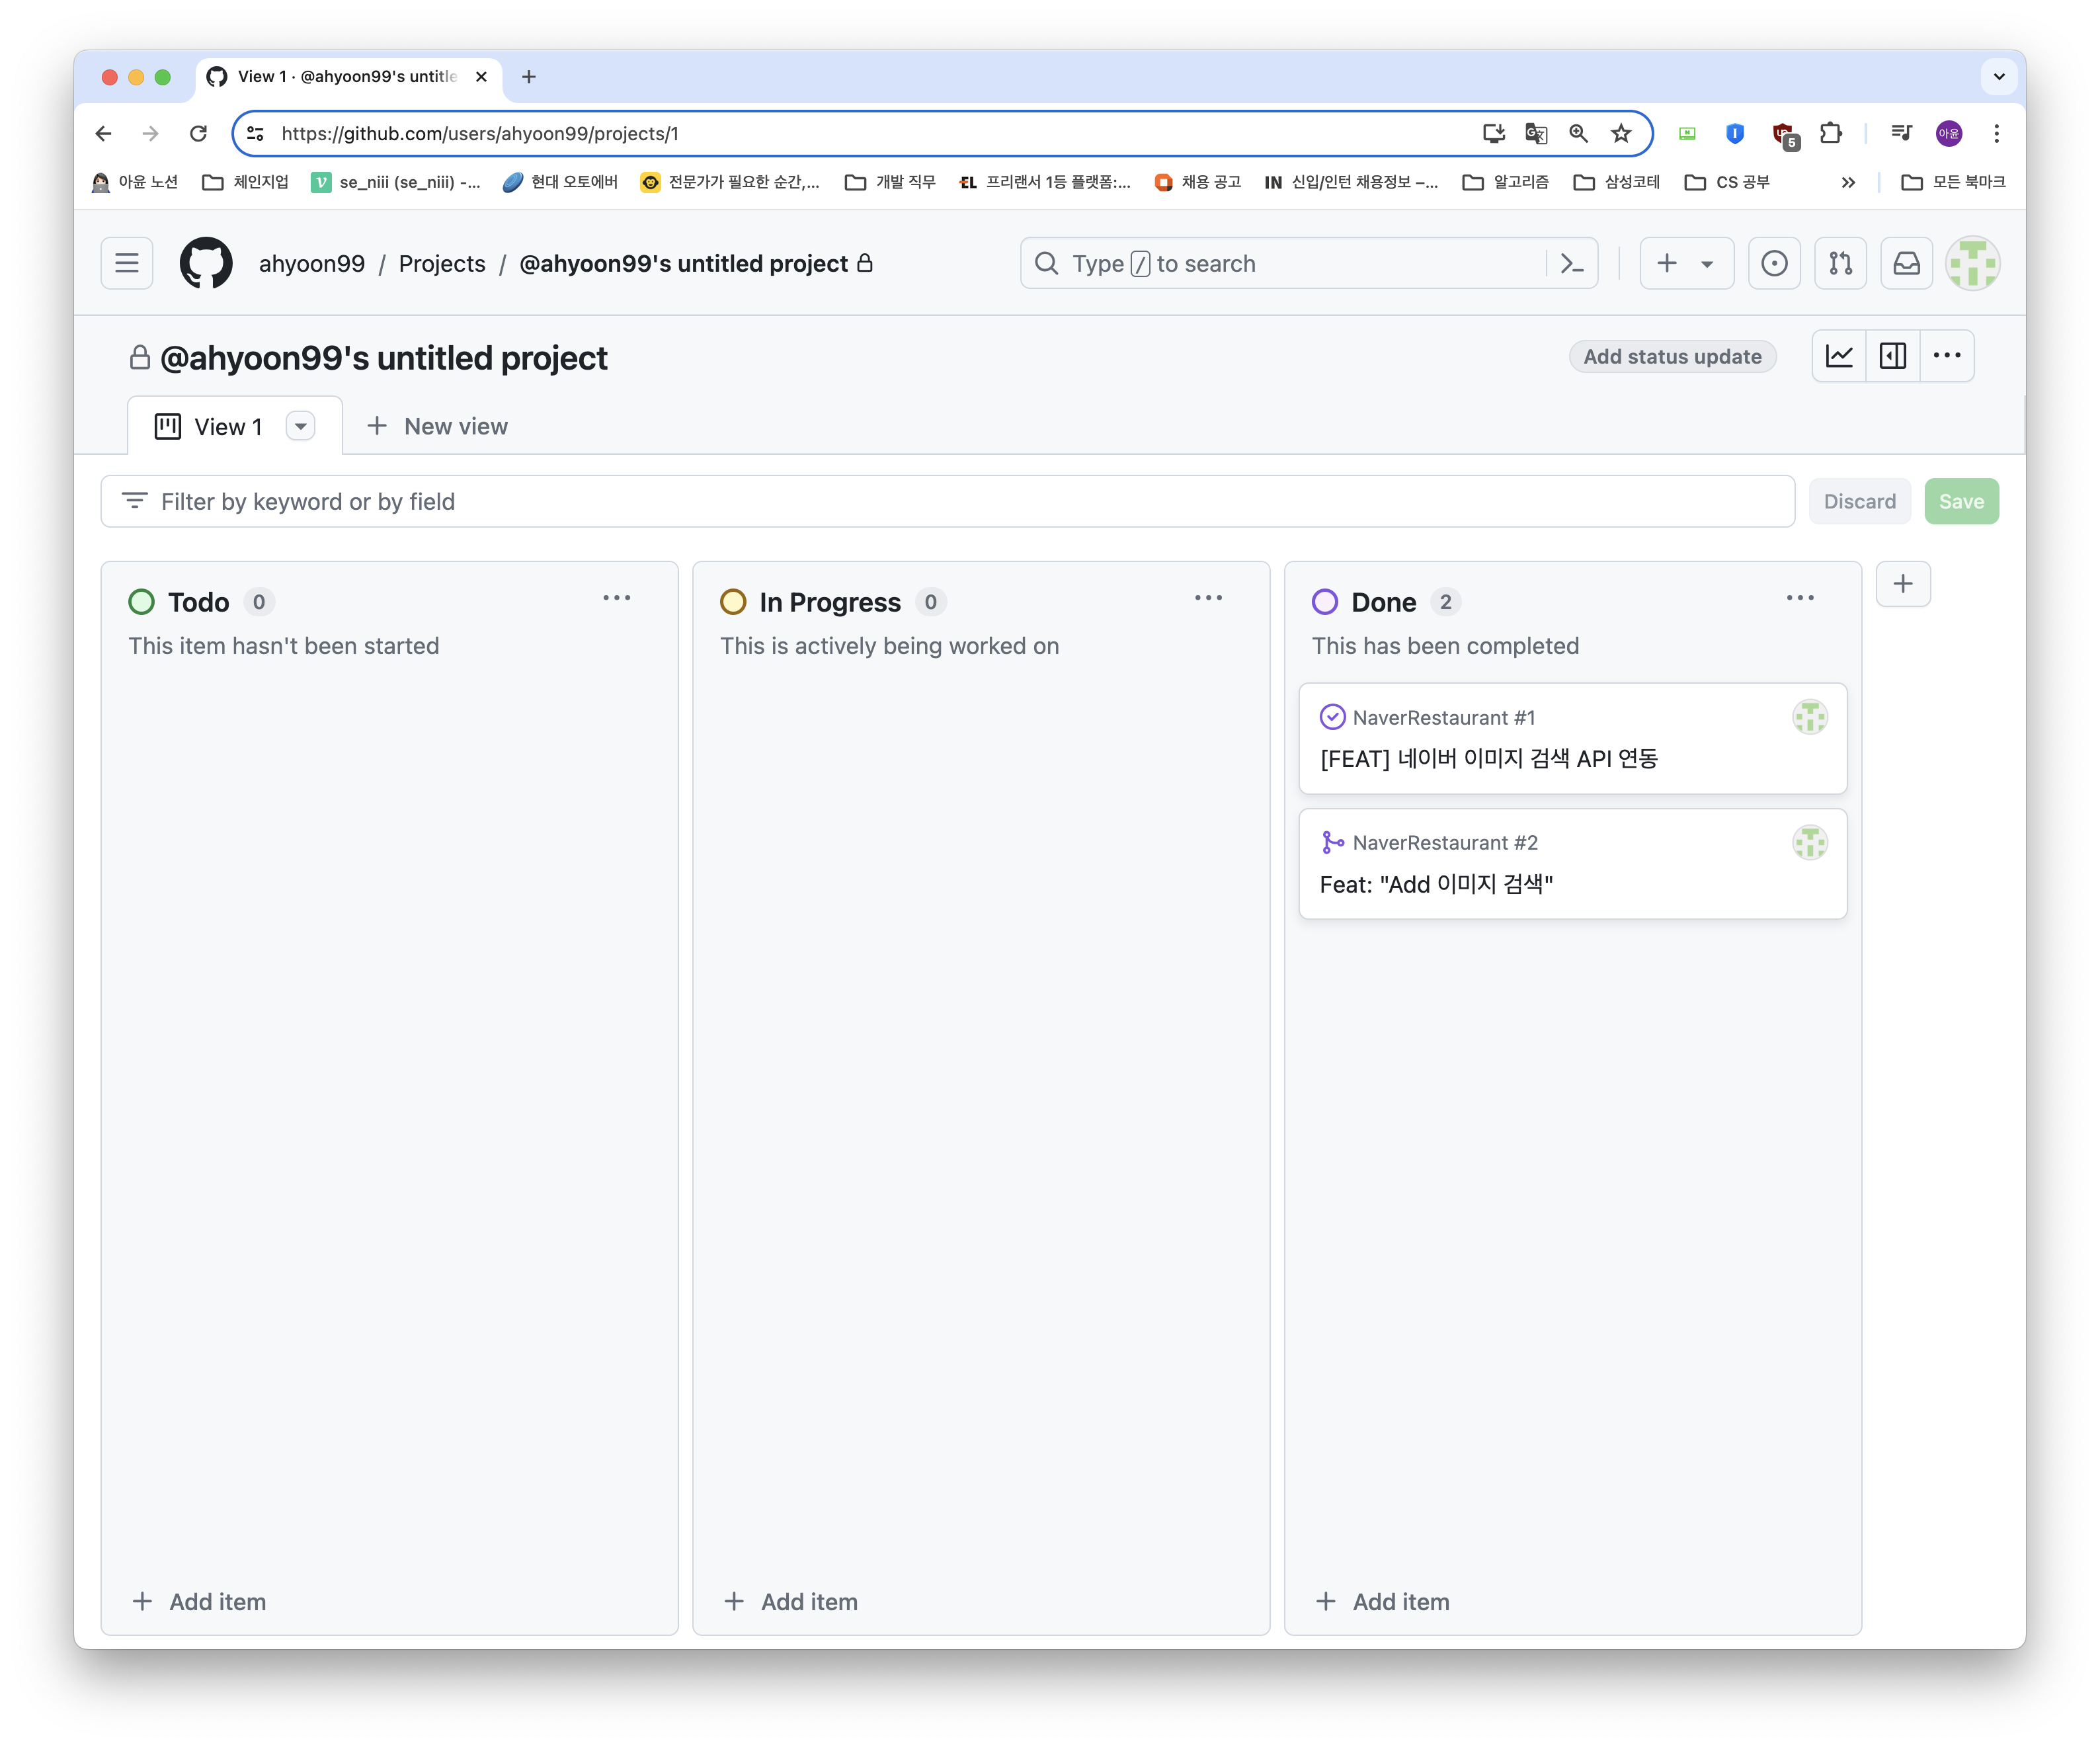Screen dimensions: 2100x1747
Task: Toggle the project details side panel
Action: 1892,356
